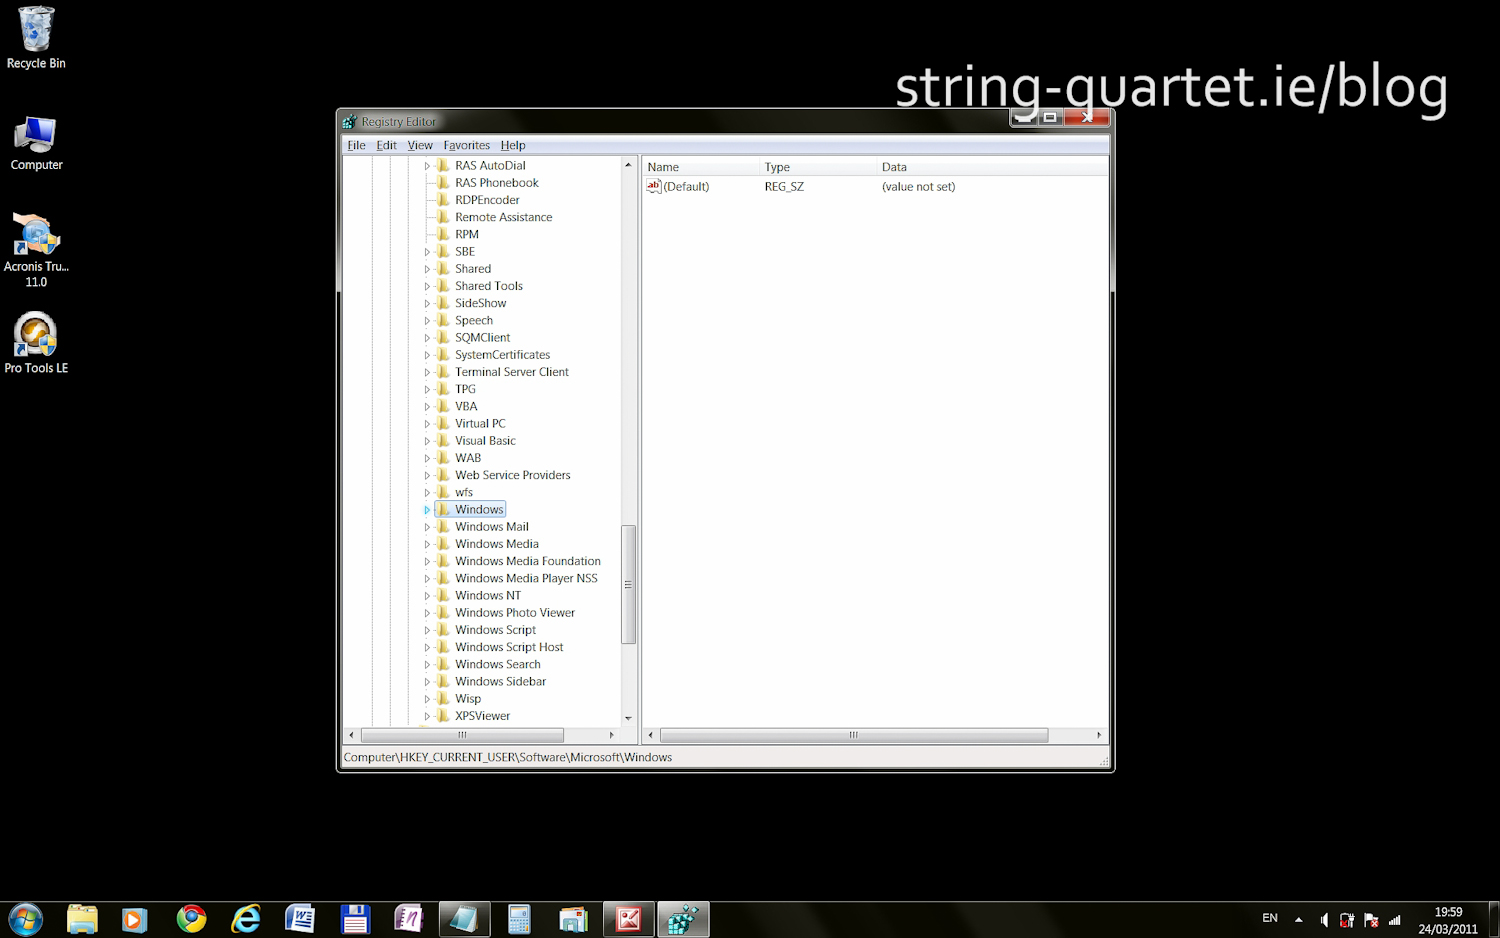1500x938 pixels.
Task: Select the Windows Search key
Action: (497, 664)
